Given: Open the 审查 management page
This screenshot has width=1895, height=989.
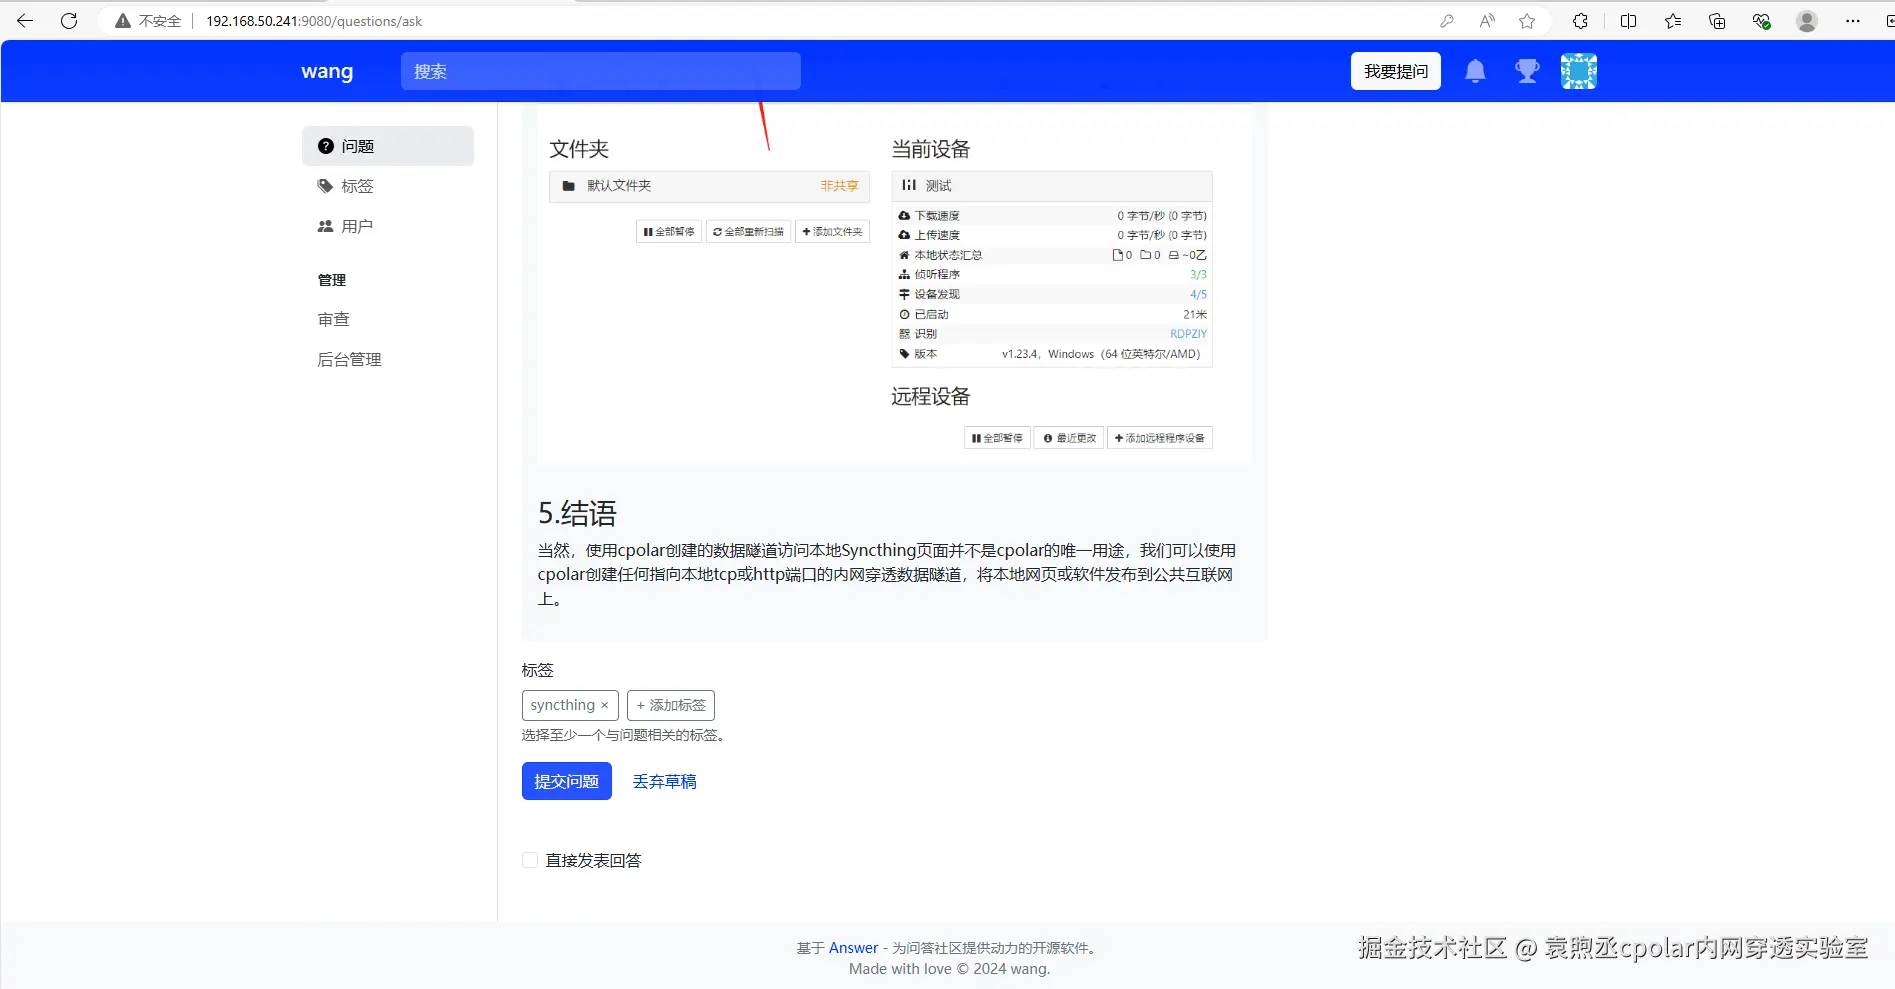Looking at the screenshot, I should click(x=334, y=318).
